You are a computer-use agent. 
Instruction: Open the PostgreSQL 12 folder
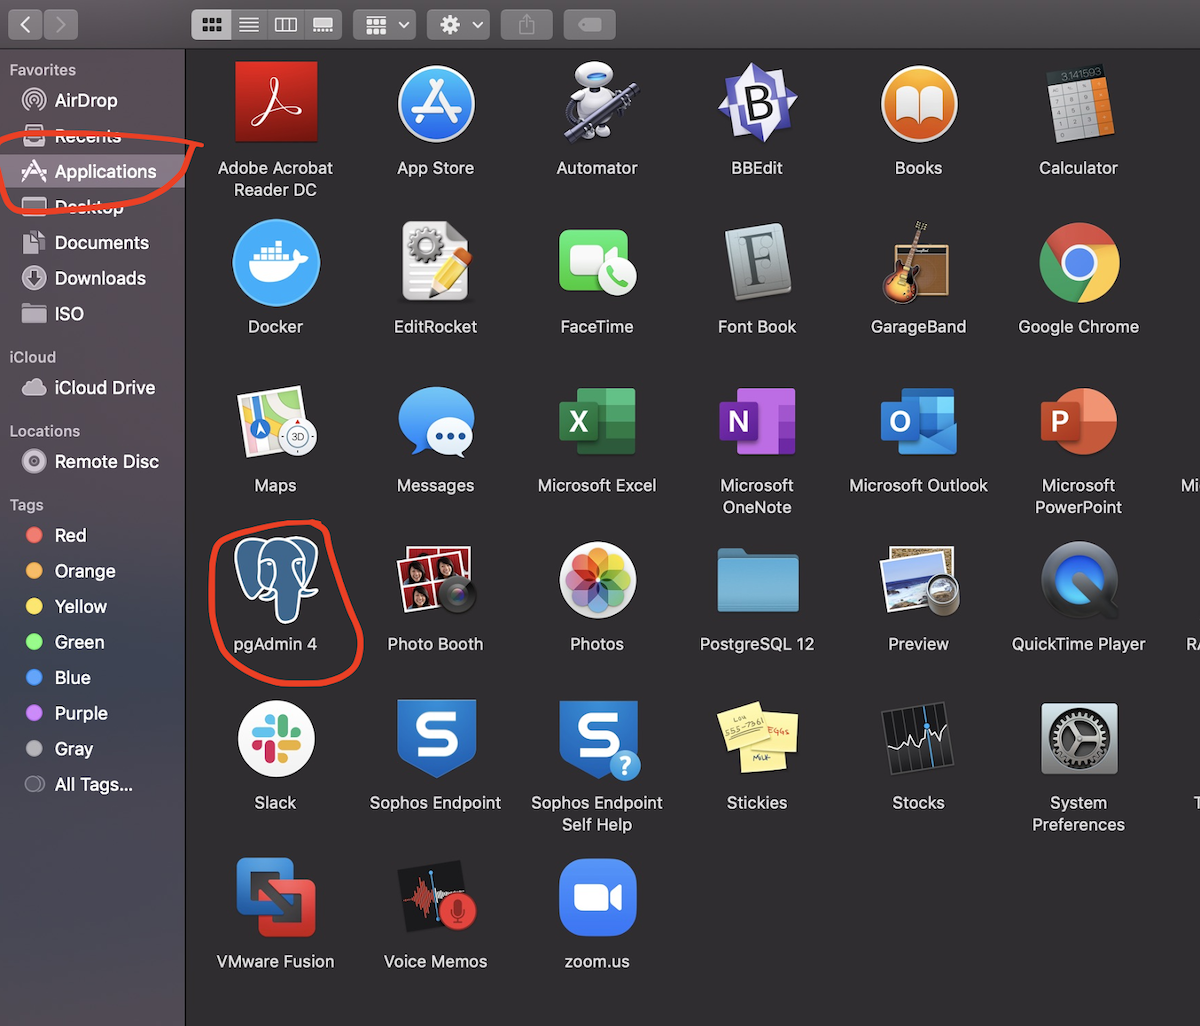757,581
